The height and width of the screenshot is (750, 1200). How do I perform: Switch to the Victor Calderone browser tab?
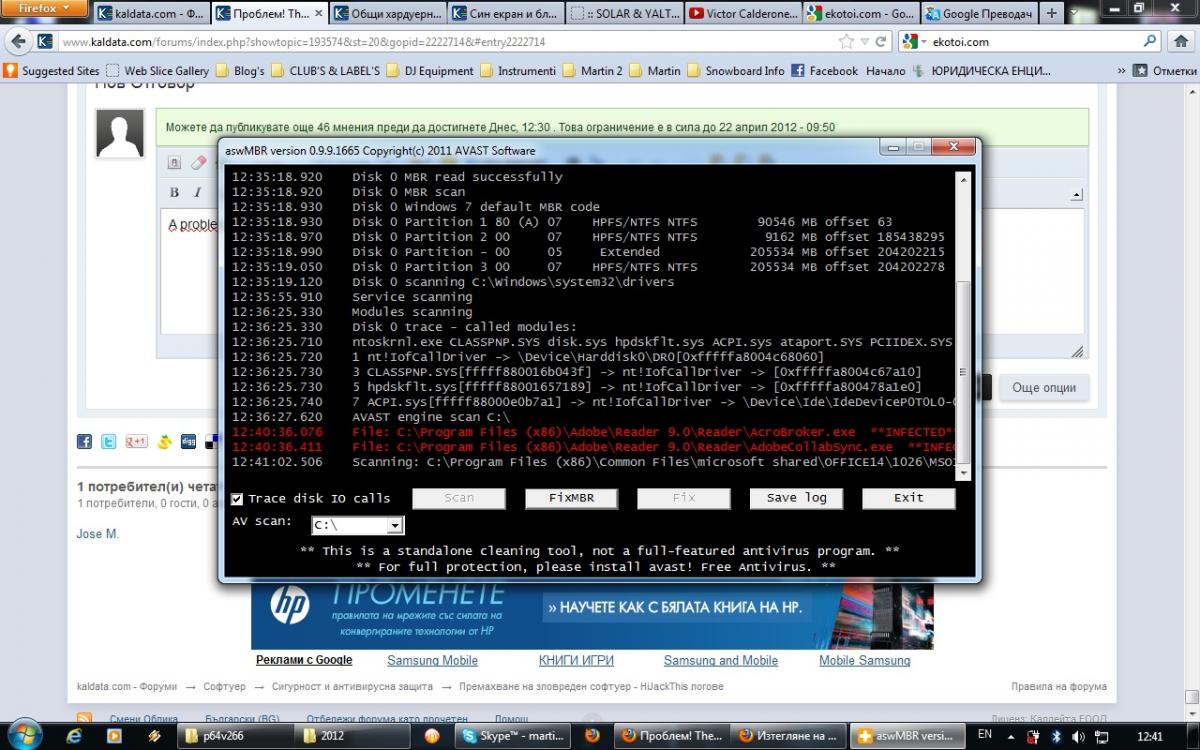click(x=743, y=14)
